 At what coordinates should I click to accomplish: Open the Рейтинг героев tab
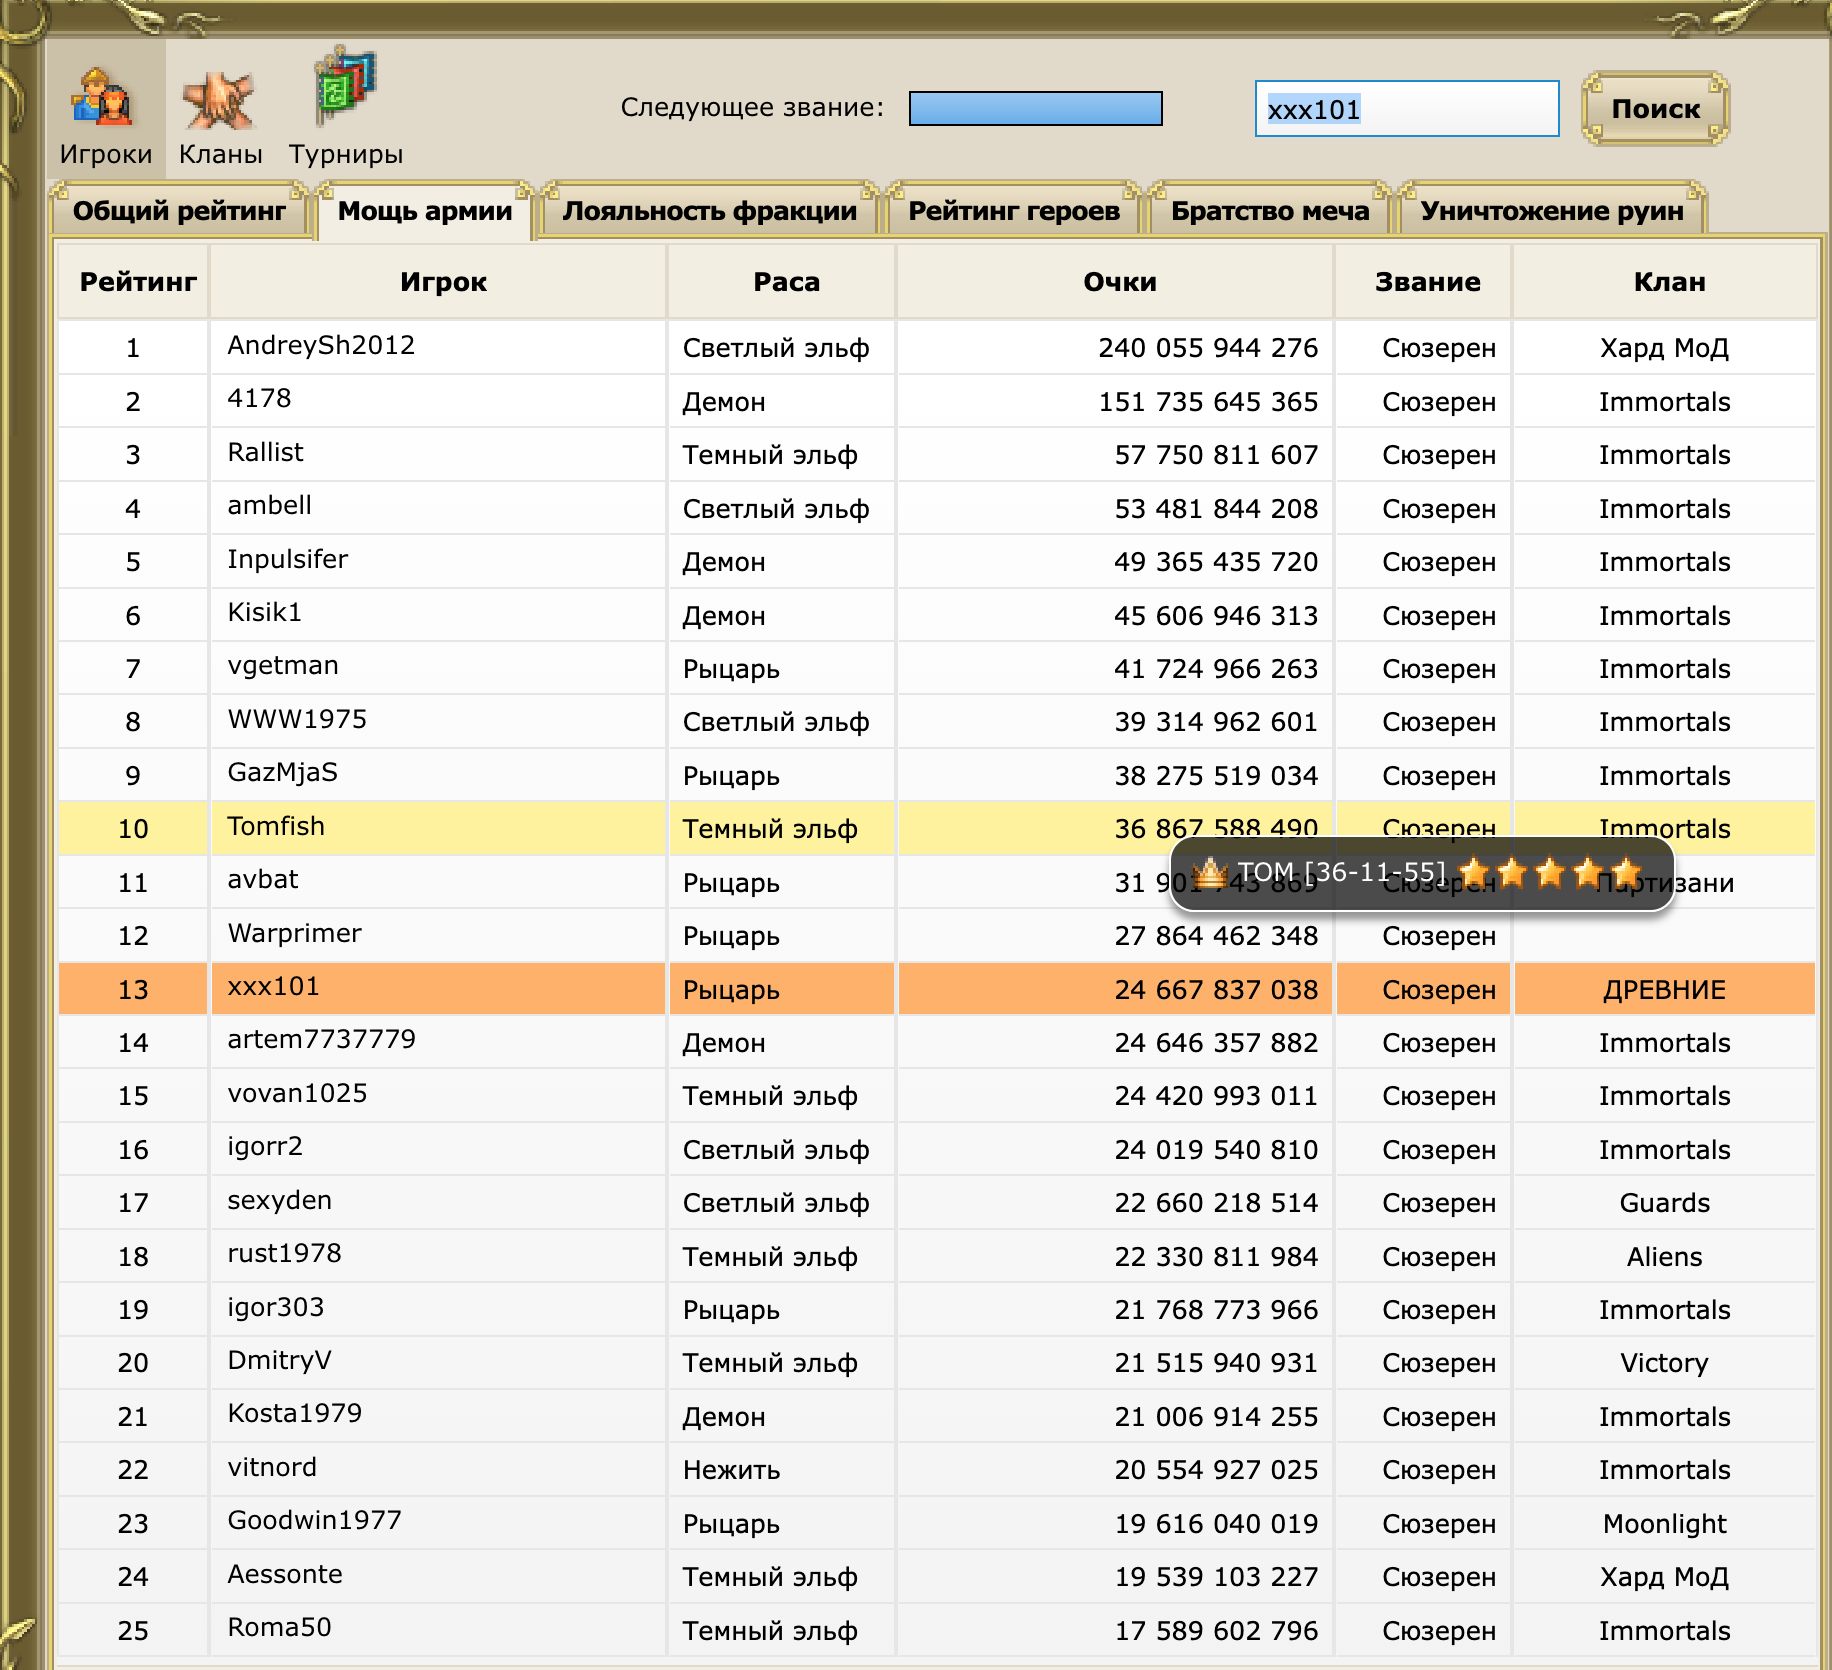click(1014, 211)
